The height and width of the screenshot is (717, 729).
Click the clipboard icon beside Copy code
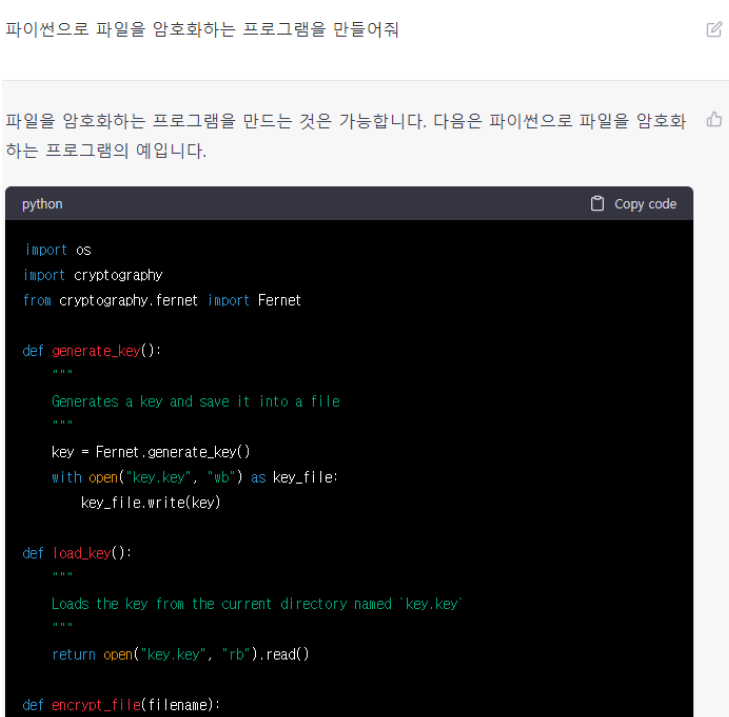click(597, 204)
